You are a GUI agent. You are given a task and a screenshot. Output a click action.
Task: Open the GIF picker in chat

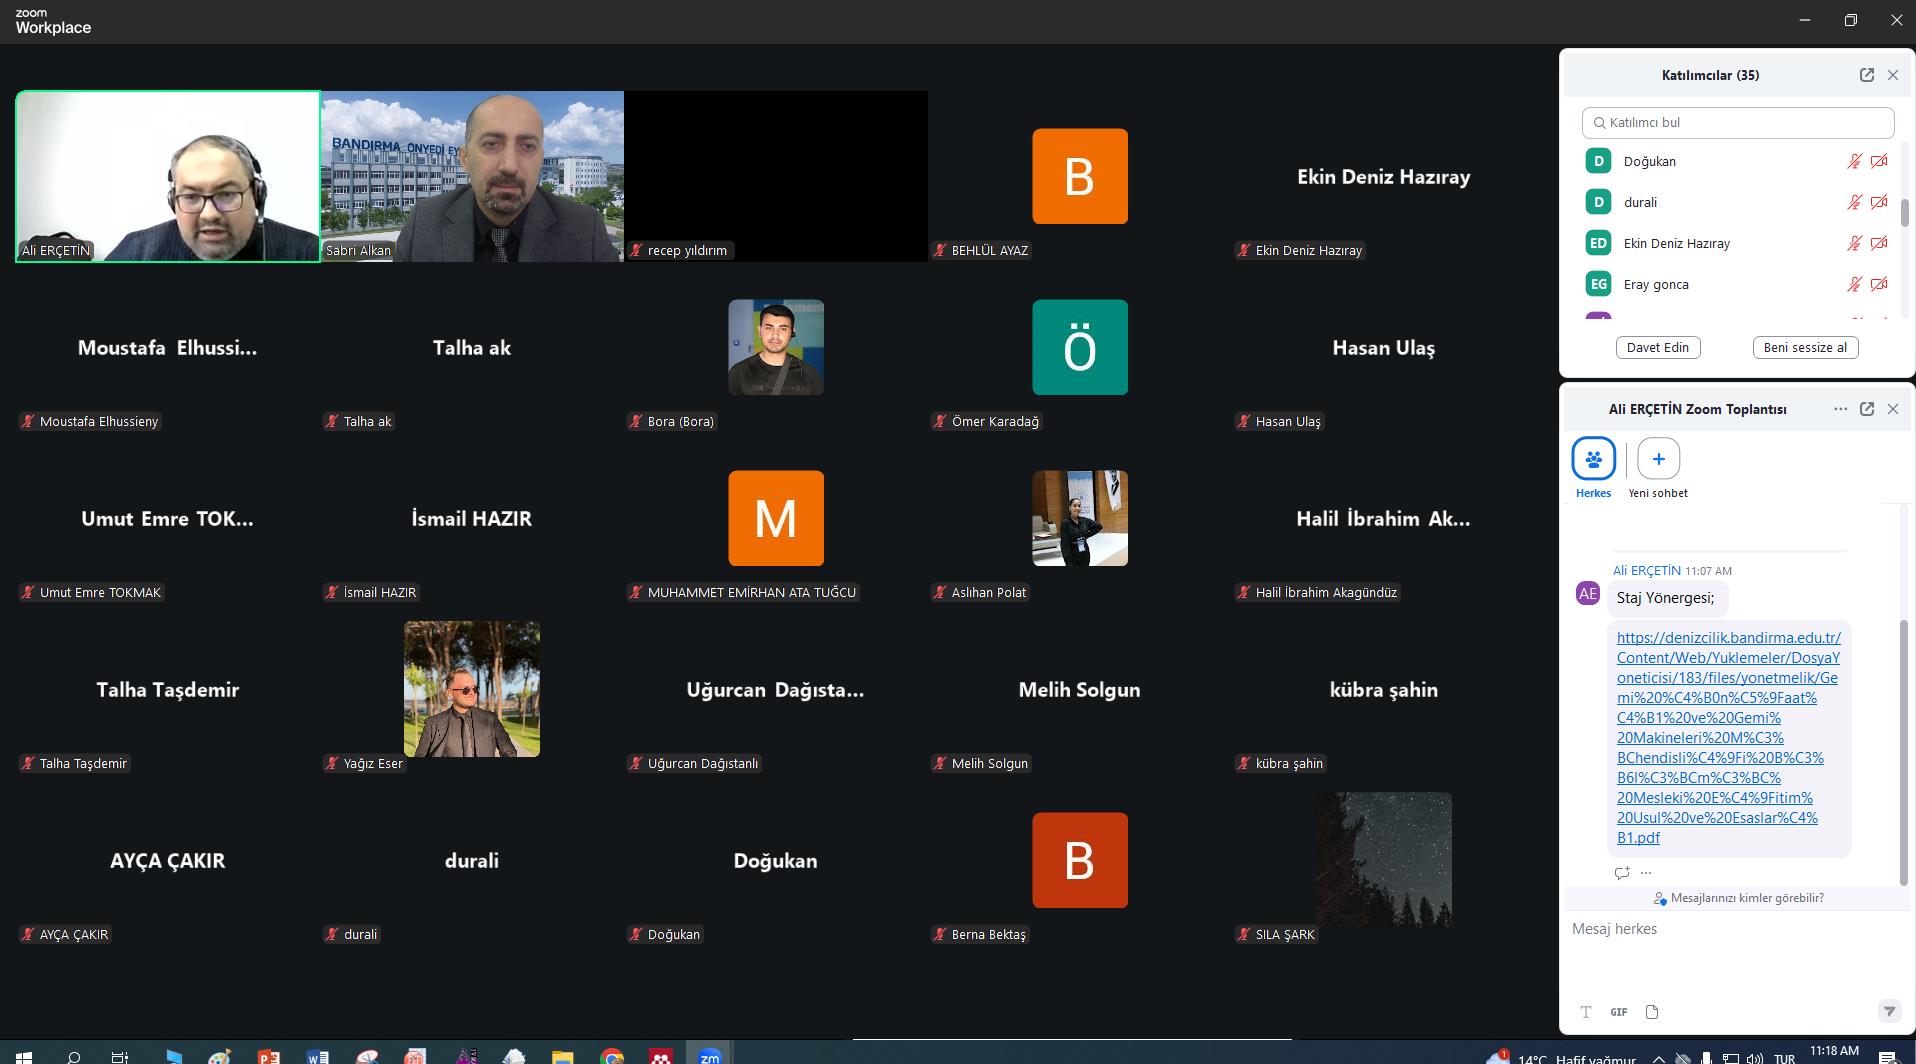click(x=1618, y=1011)
